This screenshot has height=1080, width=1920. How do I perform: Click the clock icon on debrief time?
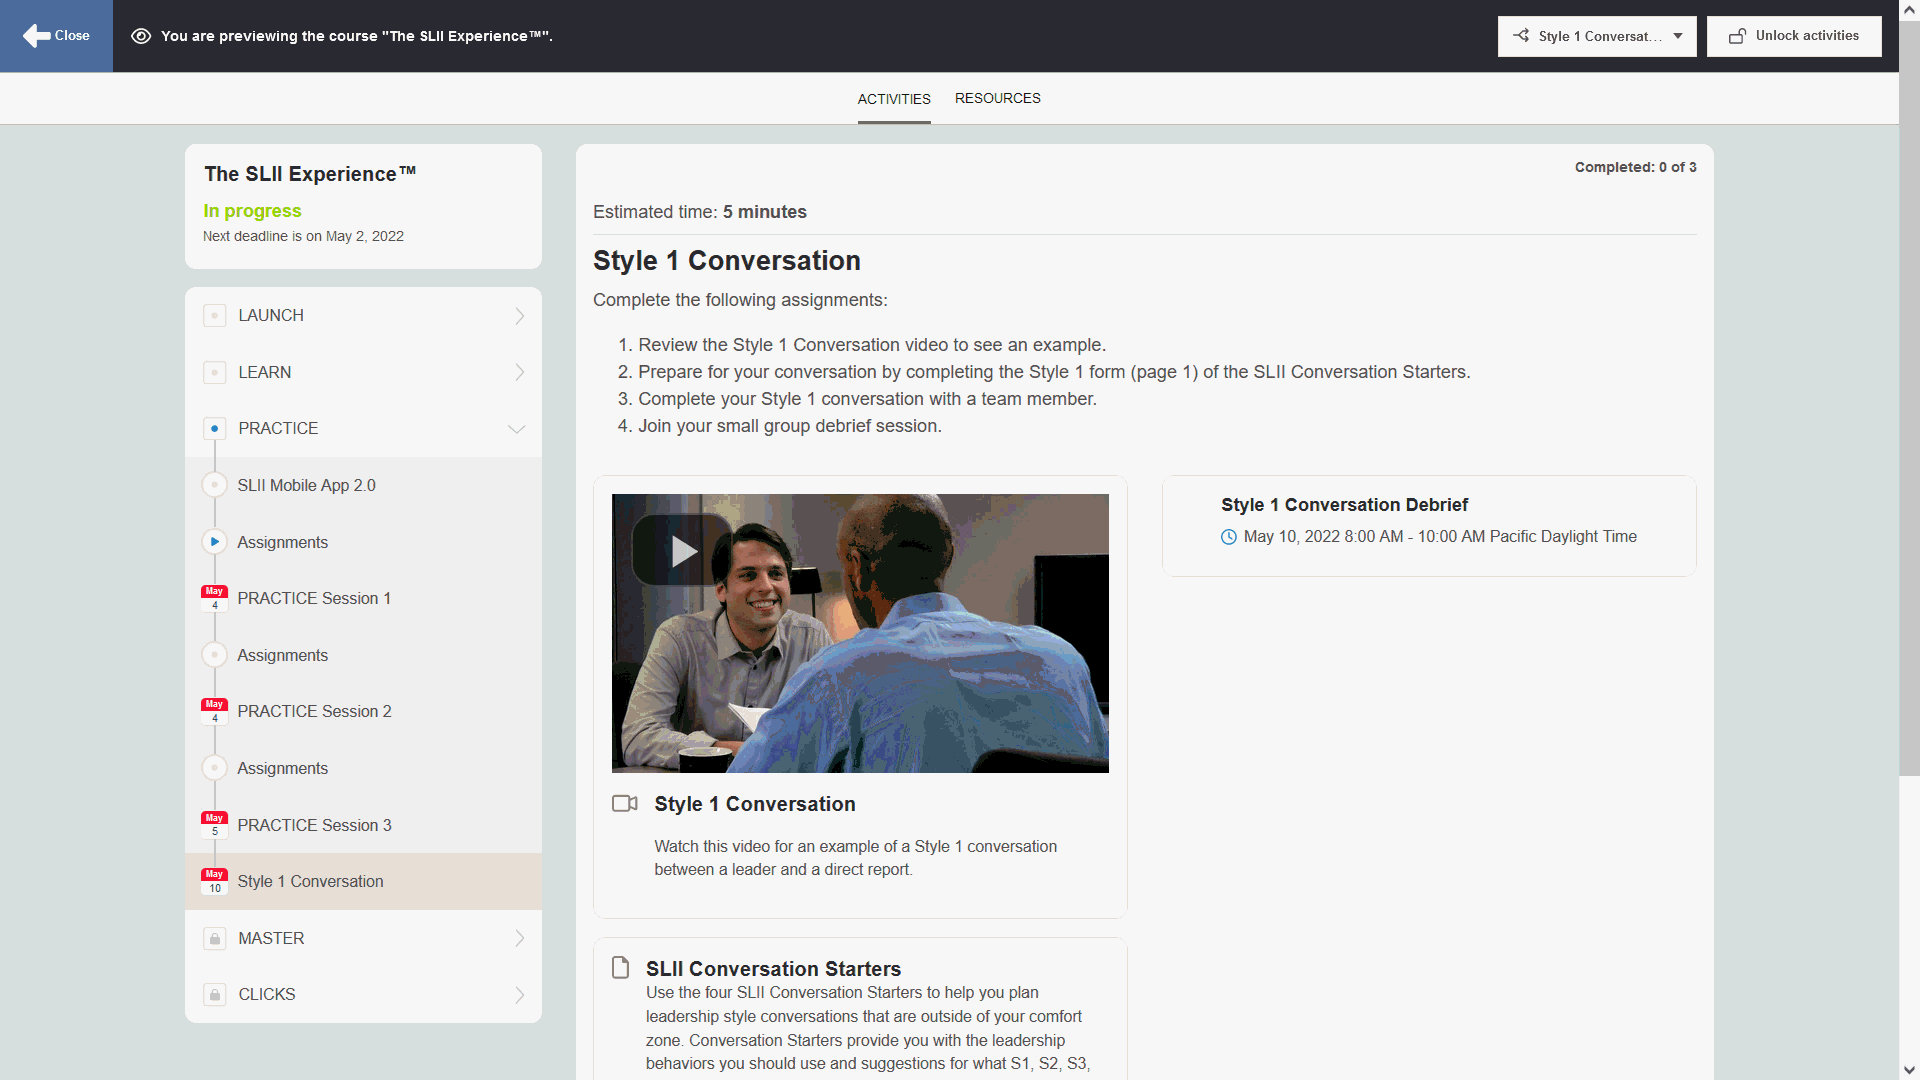coord(1228,537)
